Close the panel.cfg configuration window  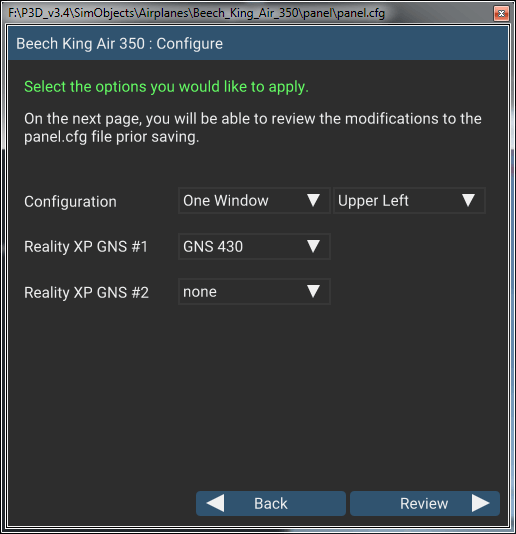click(501, 13)
